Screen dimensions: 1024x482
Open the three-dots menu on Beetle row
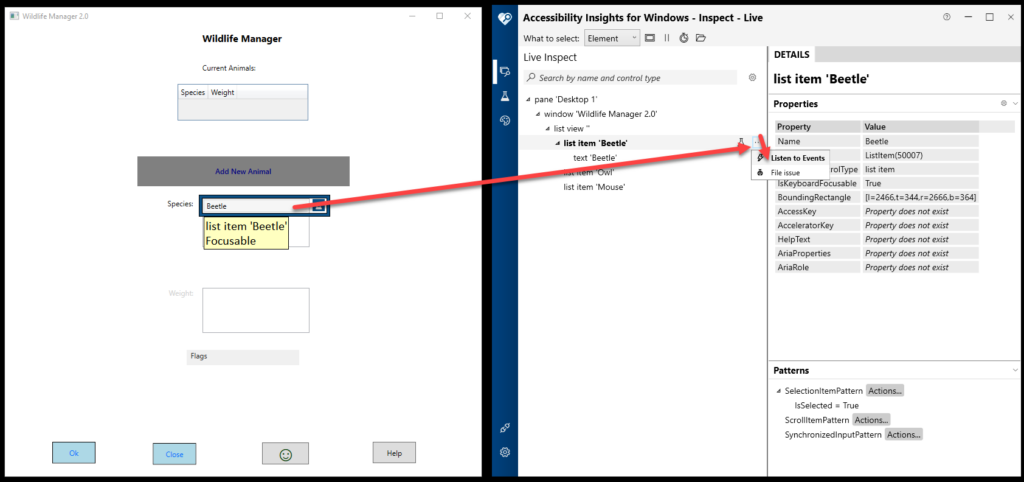(x=756, y=142)
